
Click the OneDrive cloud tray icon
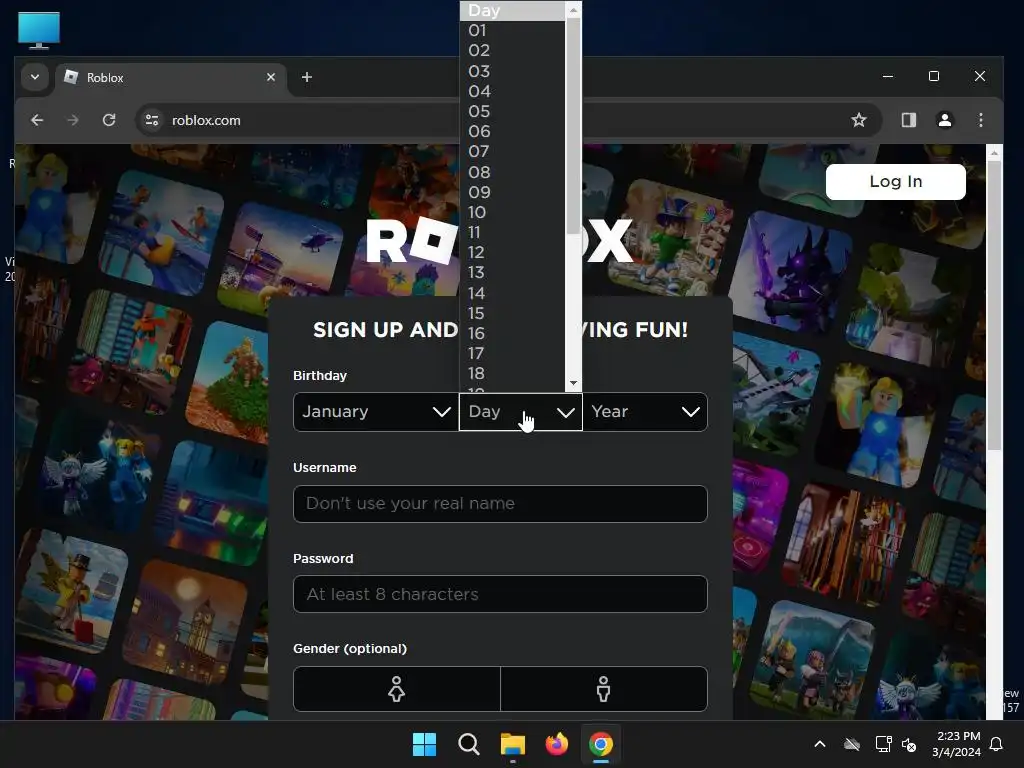point(852,744)
